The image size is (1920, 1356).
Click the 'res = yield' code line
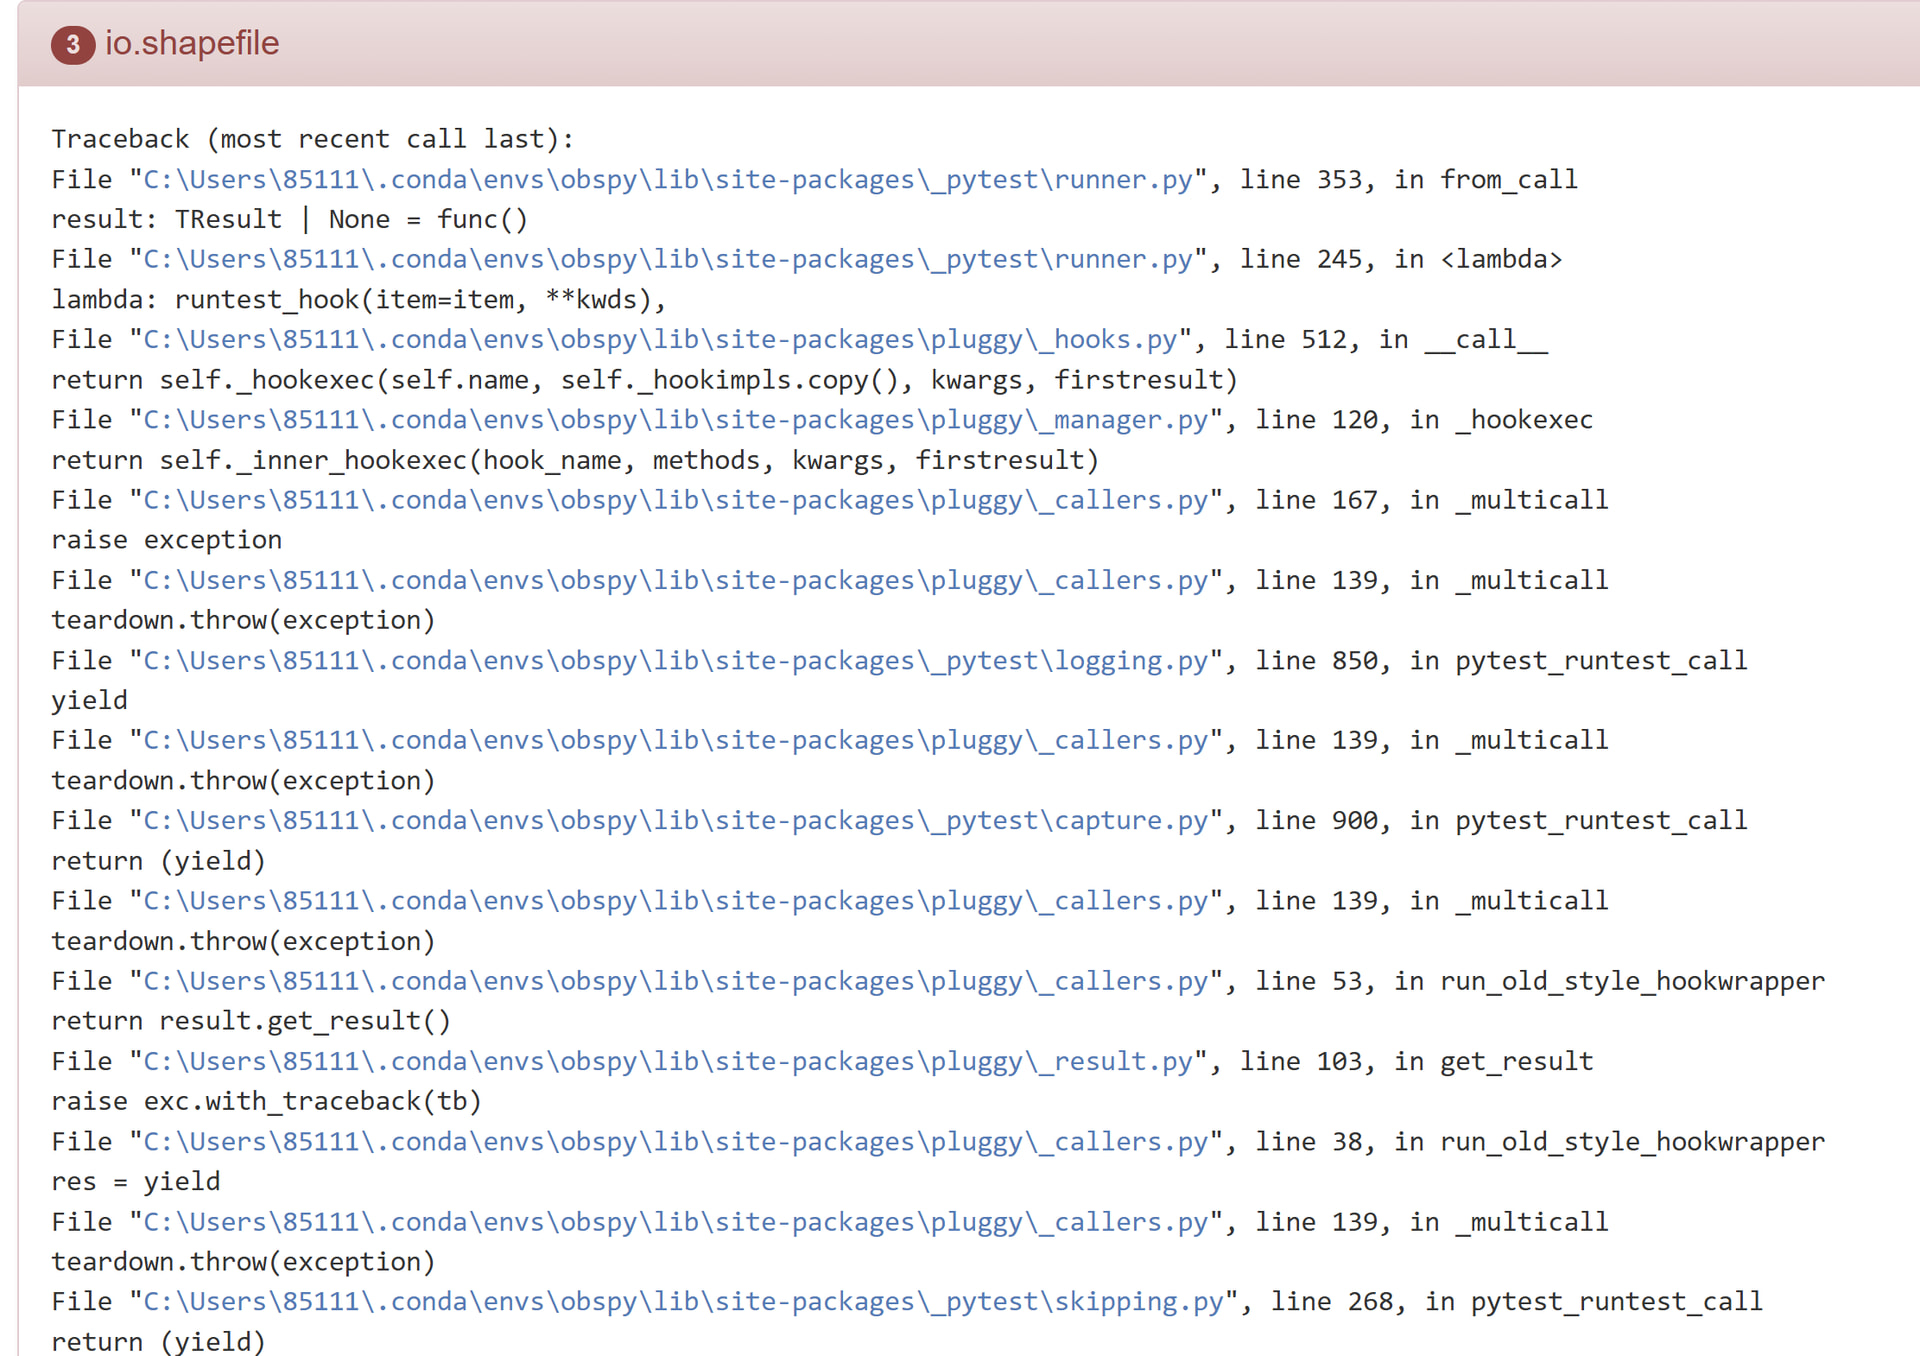click(x=136, y=1182)
